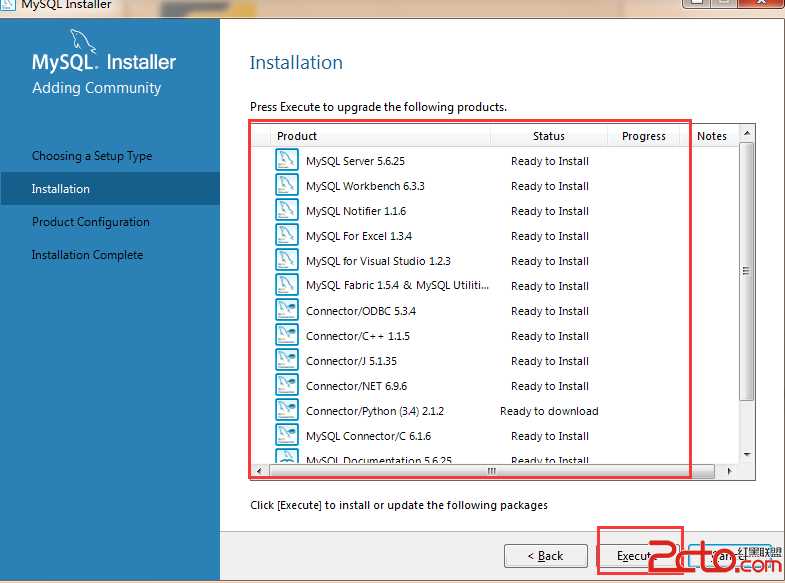Viewport: 785px width, 583px height.
Task: Click MySQL Connector/C's 'Ready to Install' status
Action: pyautogui.click(x=550, y=436)
